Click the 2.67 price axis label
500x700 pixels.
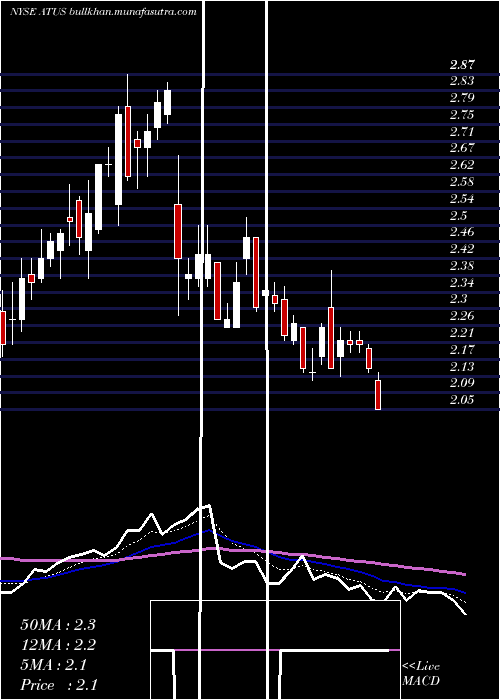click(x=462, y=148)
